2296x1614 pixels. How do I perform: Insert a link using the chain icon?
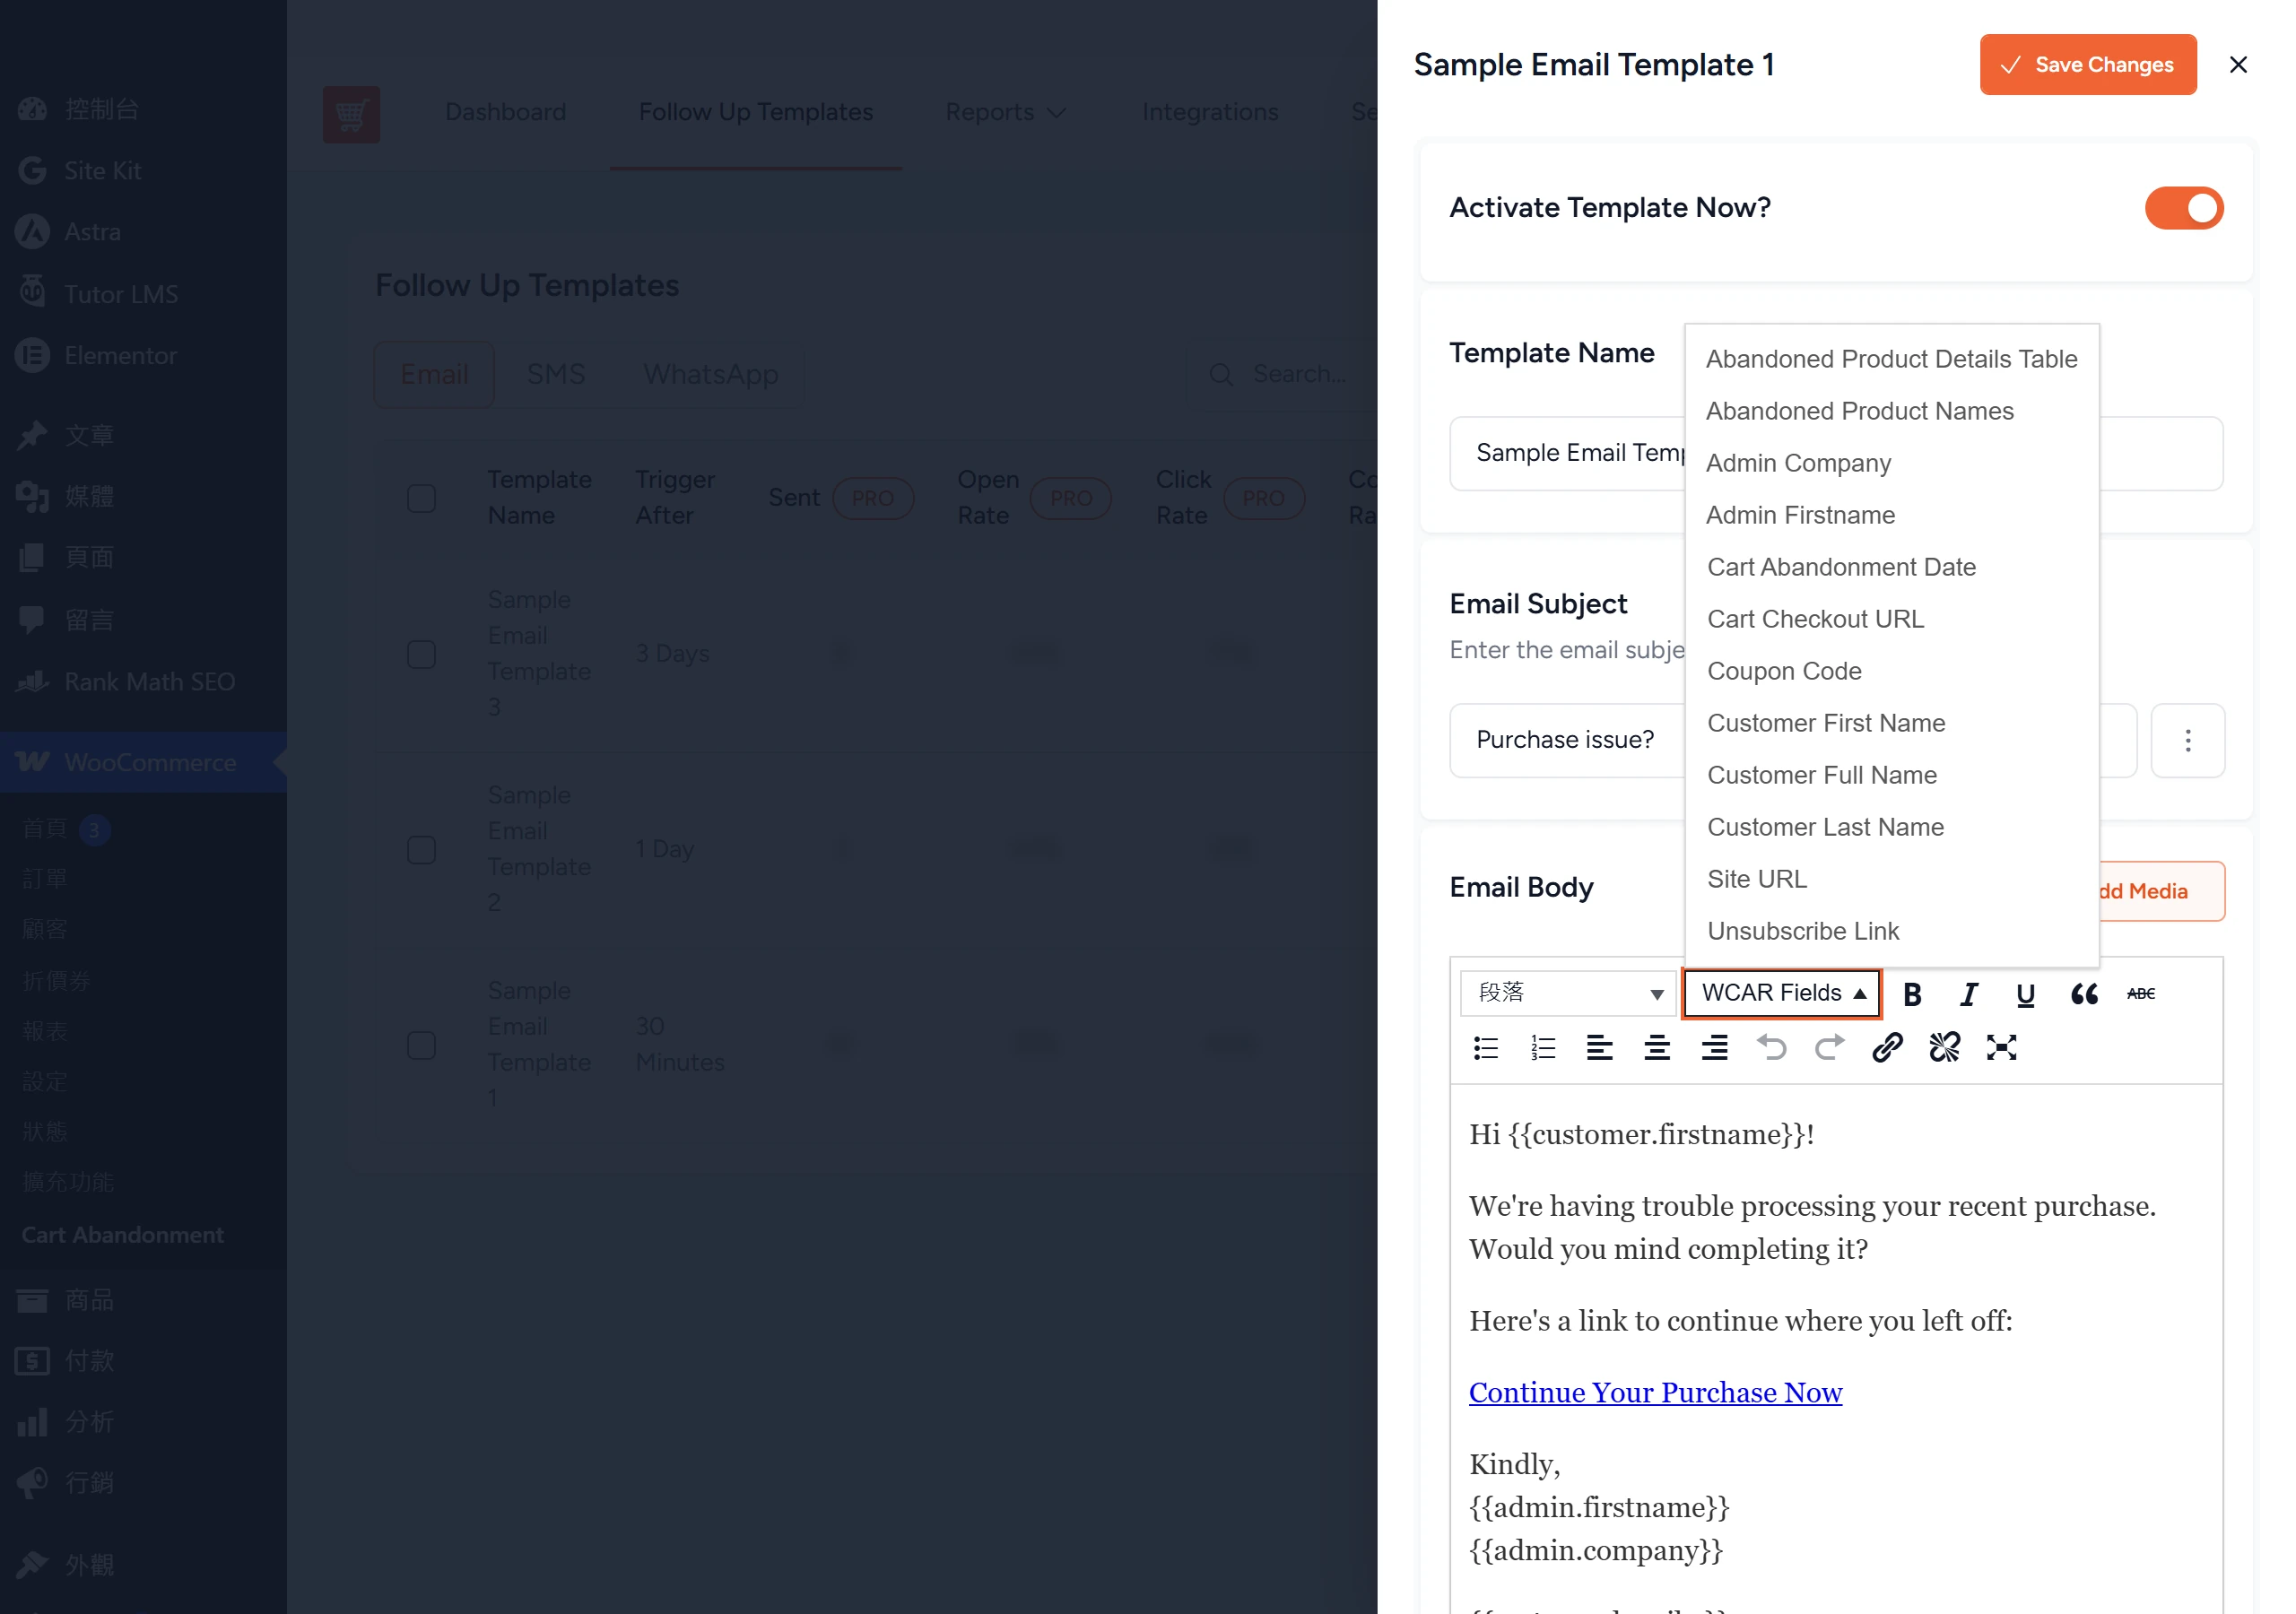[1887, 1047]
